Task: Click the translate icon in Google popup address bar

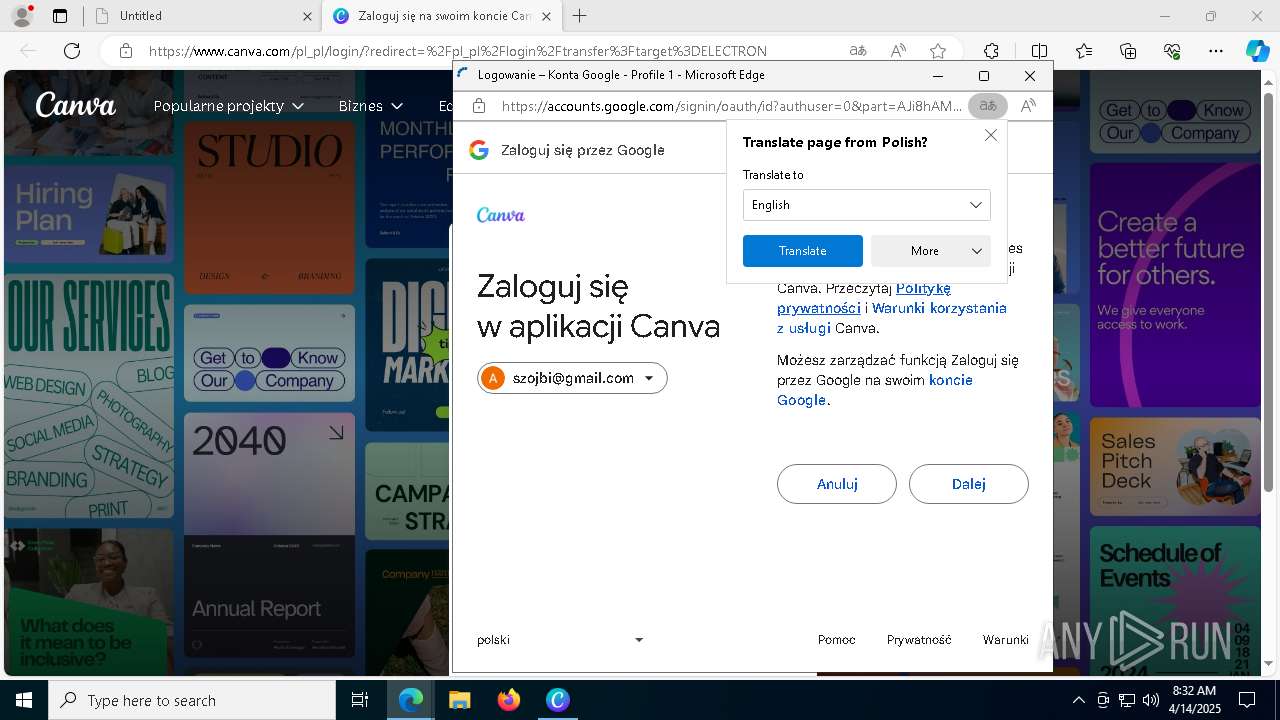Action: point(987,106)
